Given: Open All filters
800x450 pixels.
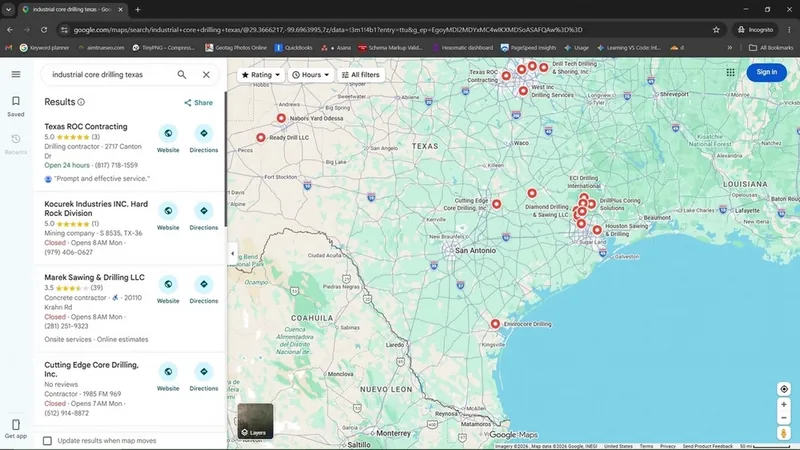Looking at the screenshot, I should (x=361, y=74).
